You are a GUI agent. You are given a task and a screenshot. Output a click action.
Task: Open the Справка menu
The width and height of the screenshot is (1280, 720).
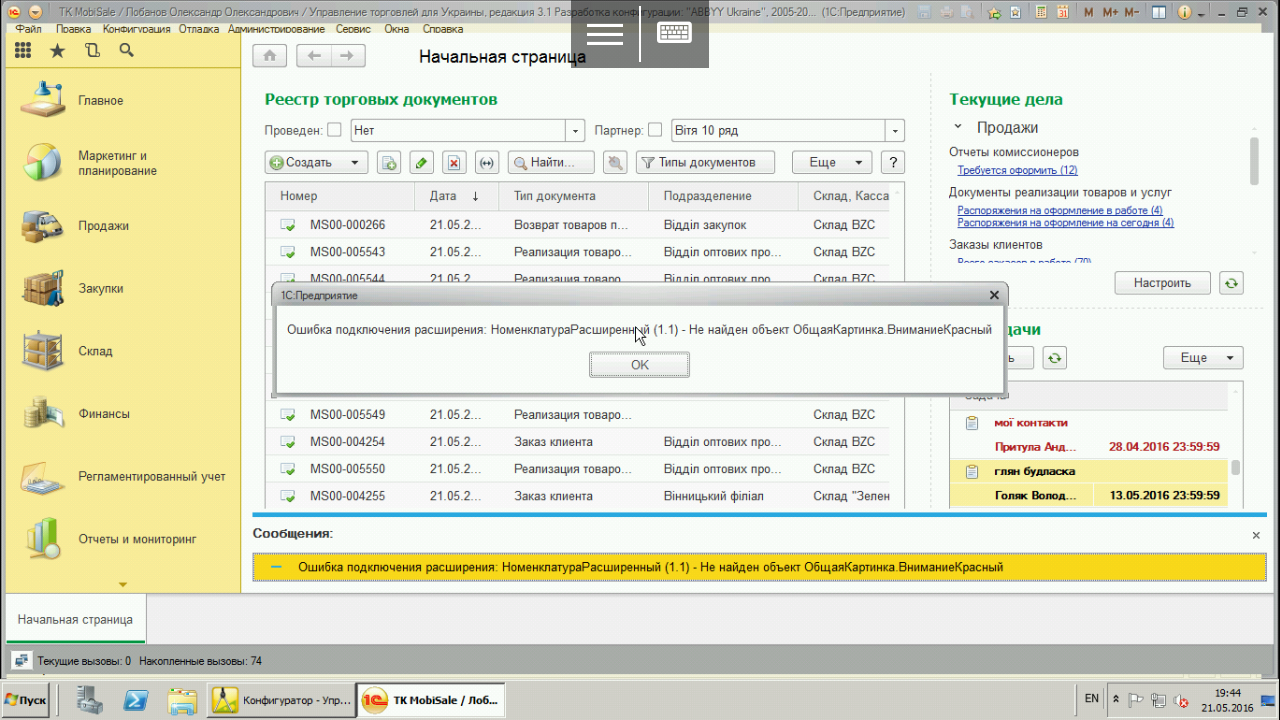443,29
